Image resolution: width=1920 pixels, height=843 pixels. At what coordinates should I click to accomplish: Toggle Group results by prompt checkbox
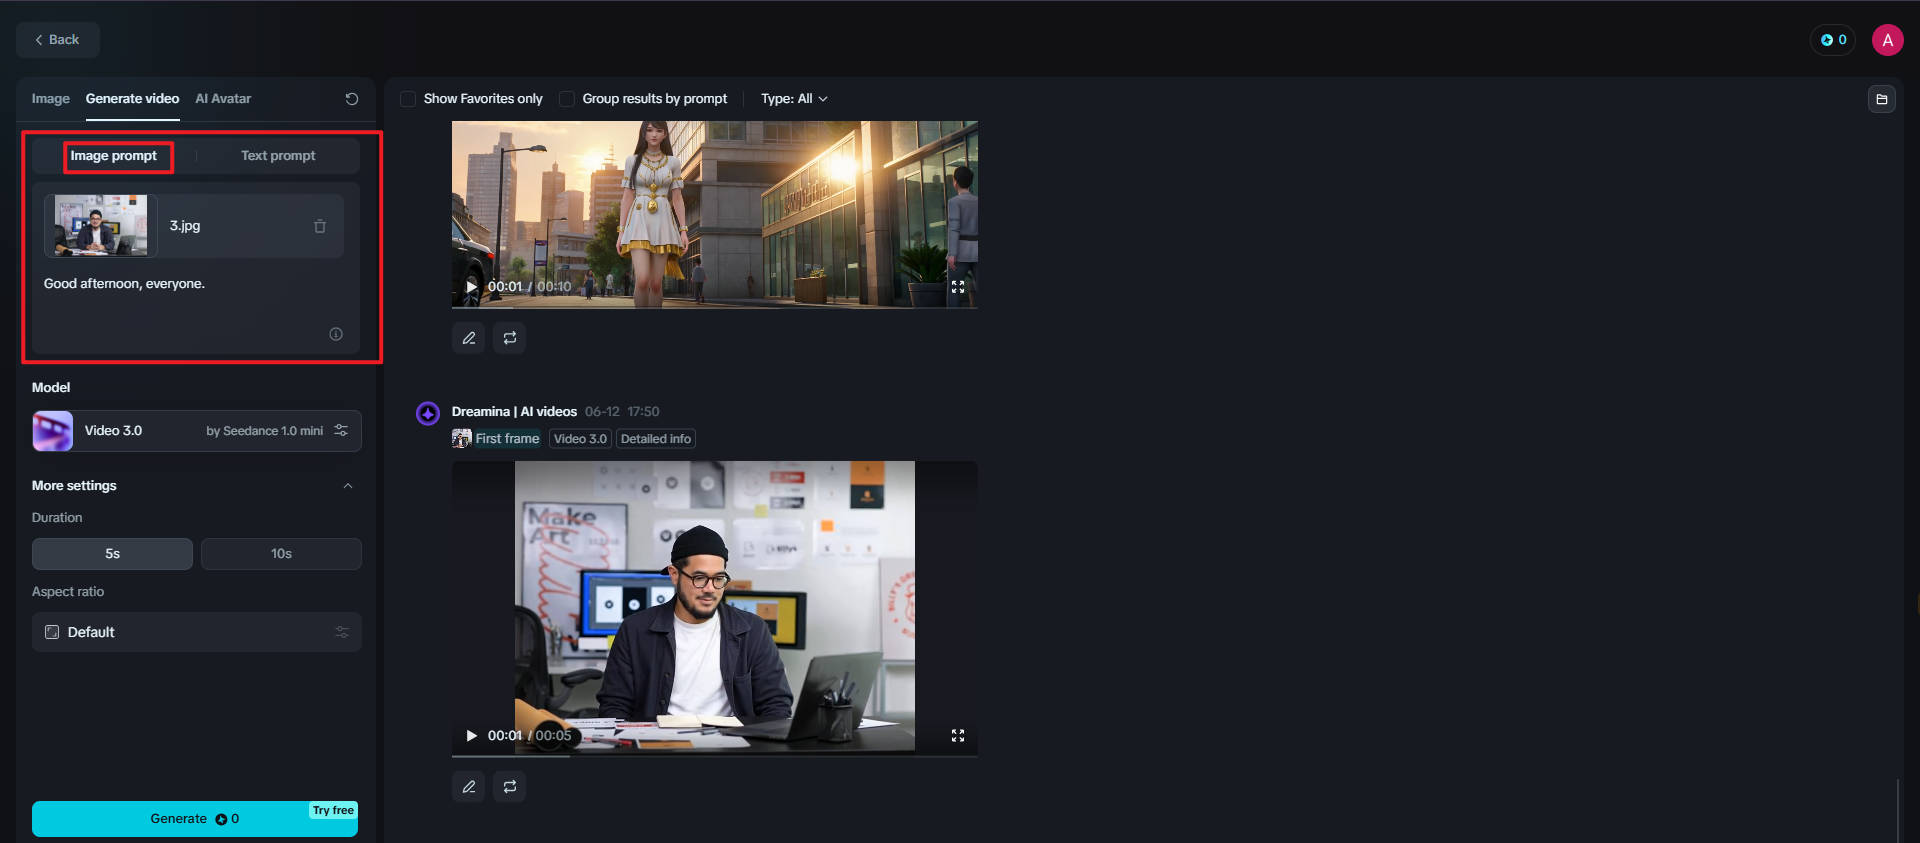click(x=567, y=99)
